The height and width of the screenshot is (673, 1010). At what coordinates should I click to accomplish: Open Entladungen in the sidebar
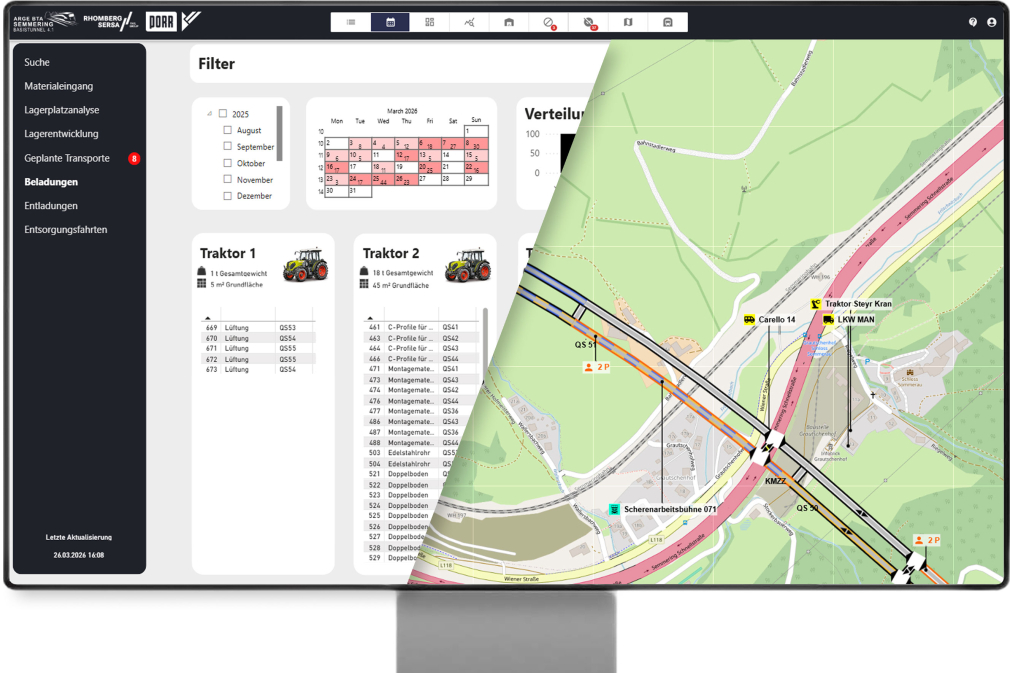pyautogui.click(x=51, y=206)
